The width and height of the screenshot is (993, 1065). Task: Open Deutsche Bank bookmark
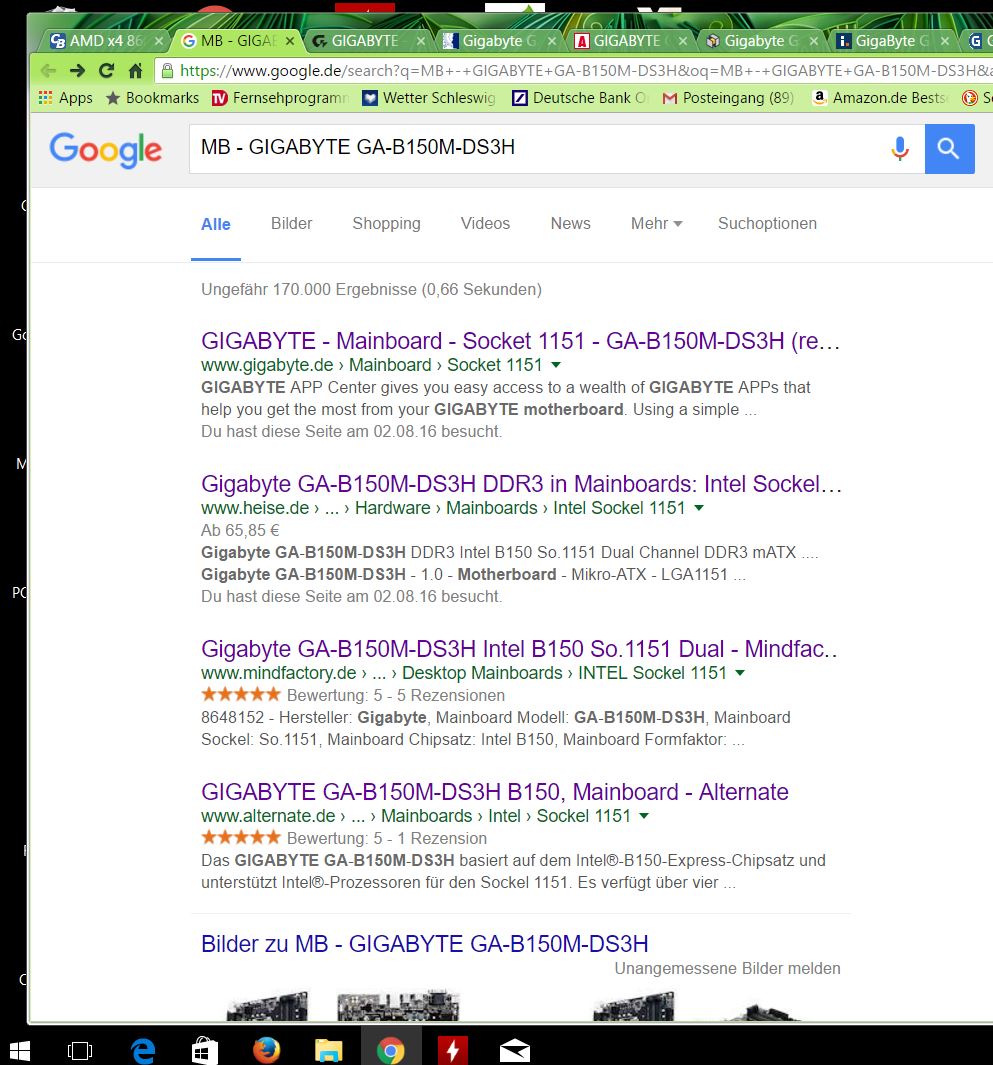pos(579,98)
